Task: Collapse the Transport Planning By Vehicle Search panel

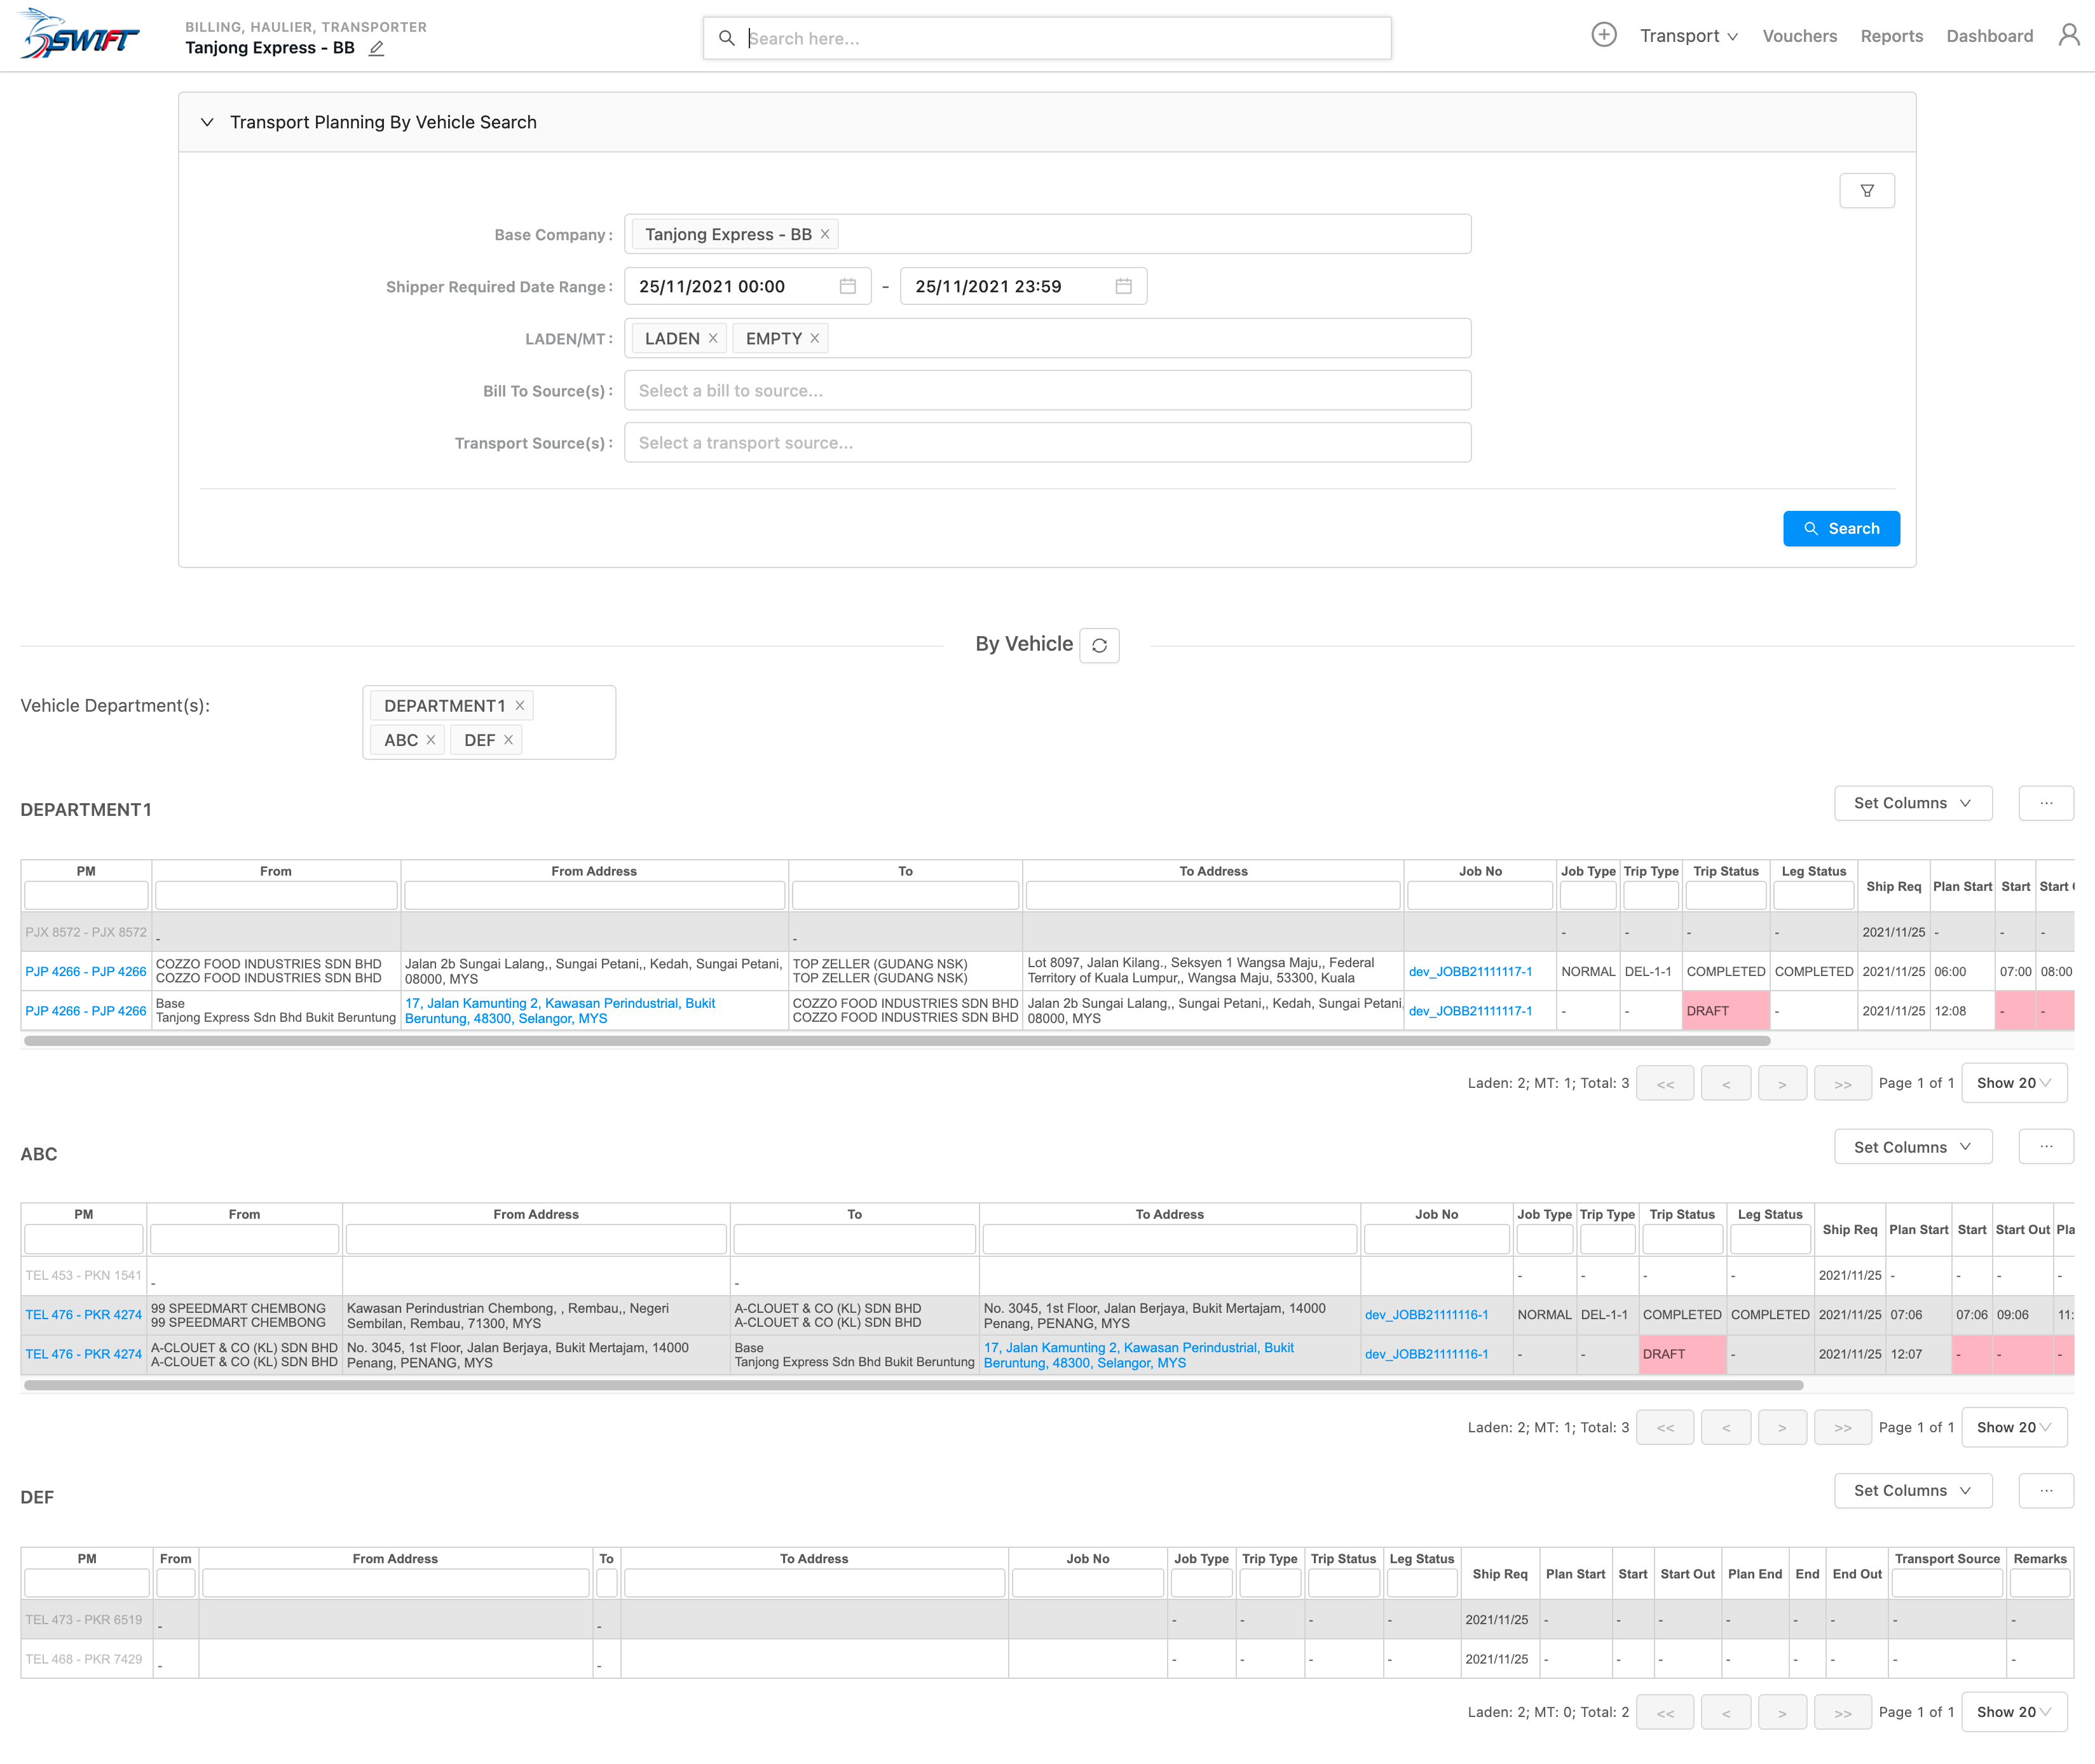Action: (x=207, y=122)
